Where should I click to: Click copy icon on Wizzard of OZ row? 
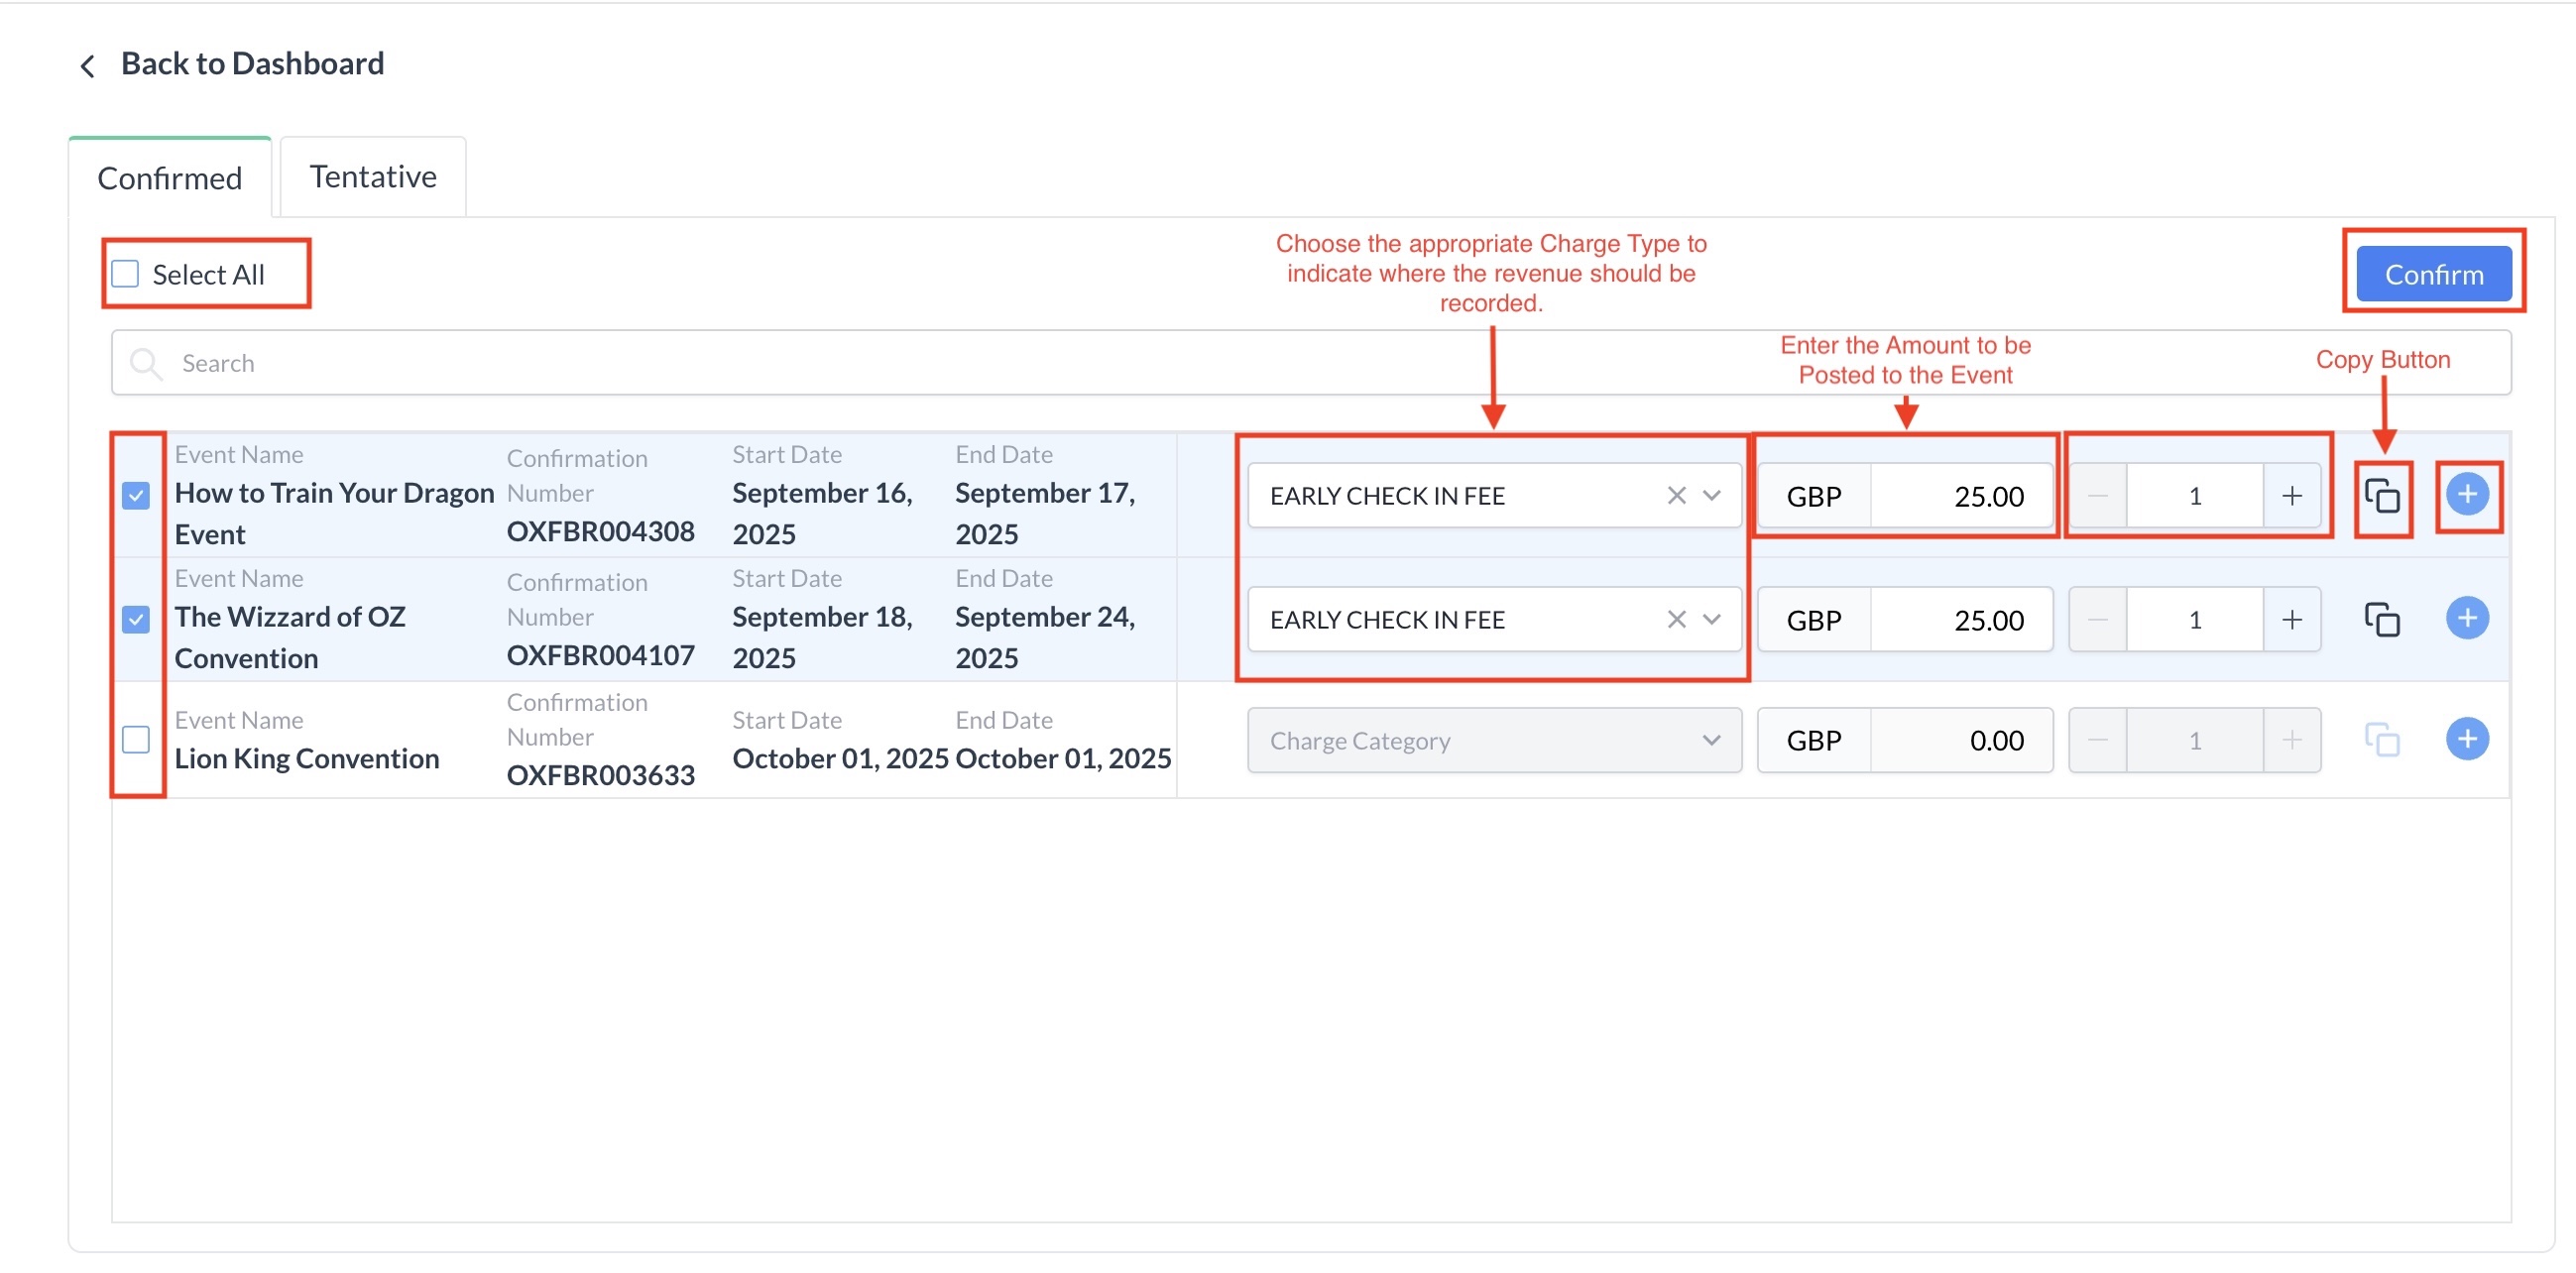click(2381, 620)
